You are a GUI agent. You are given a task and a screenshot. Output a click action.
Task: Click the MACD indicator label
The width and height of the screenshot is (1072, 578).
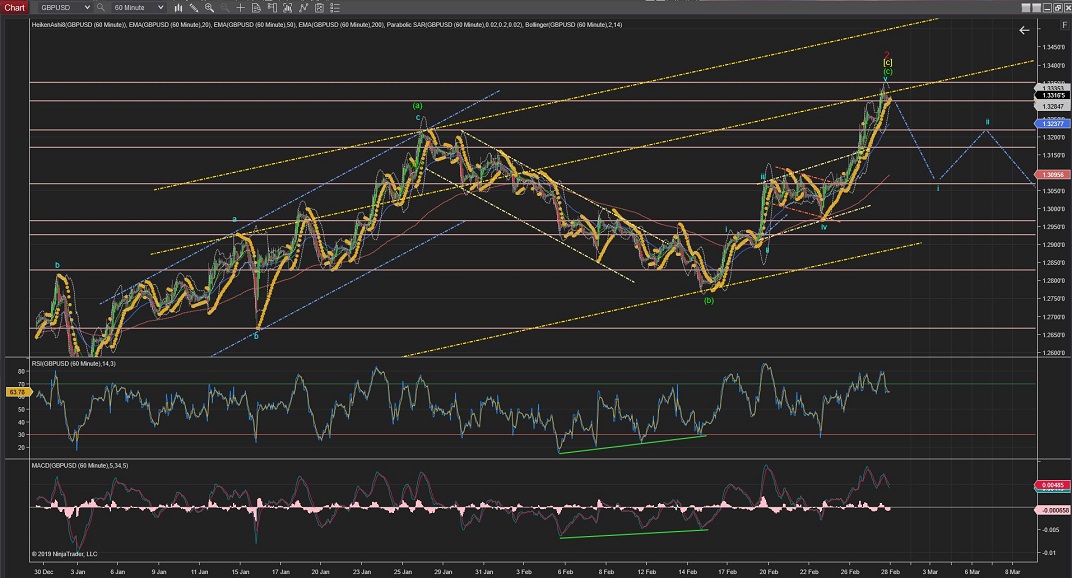[x=78, y=466]
